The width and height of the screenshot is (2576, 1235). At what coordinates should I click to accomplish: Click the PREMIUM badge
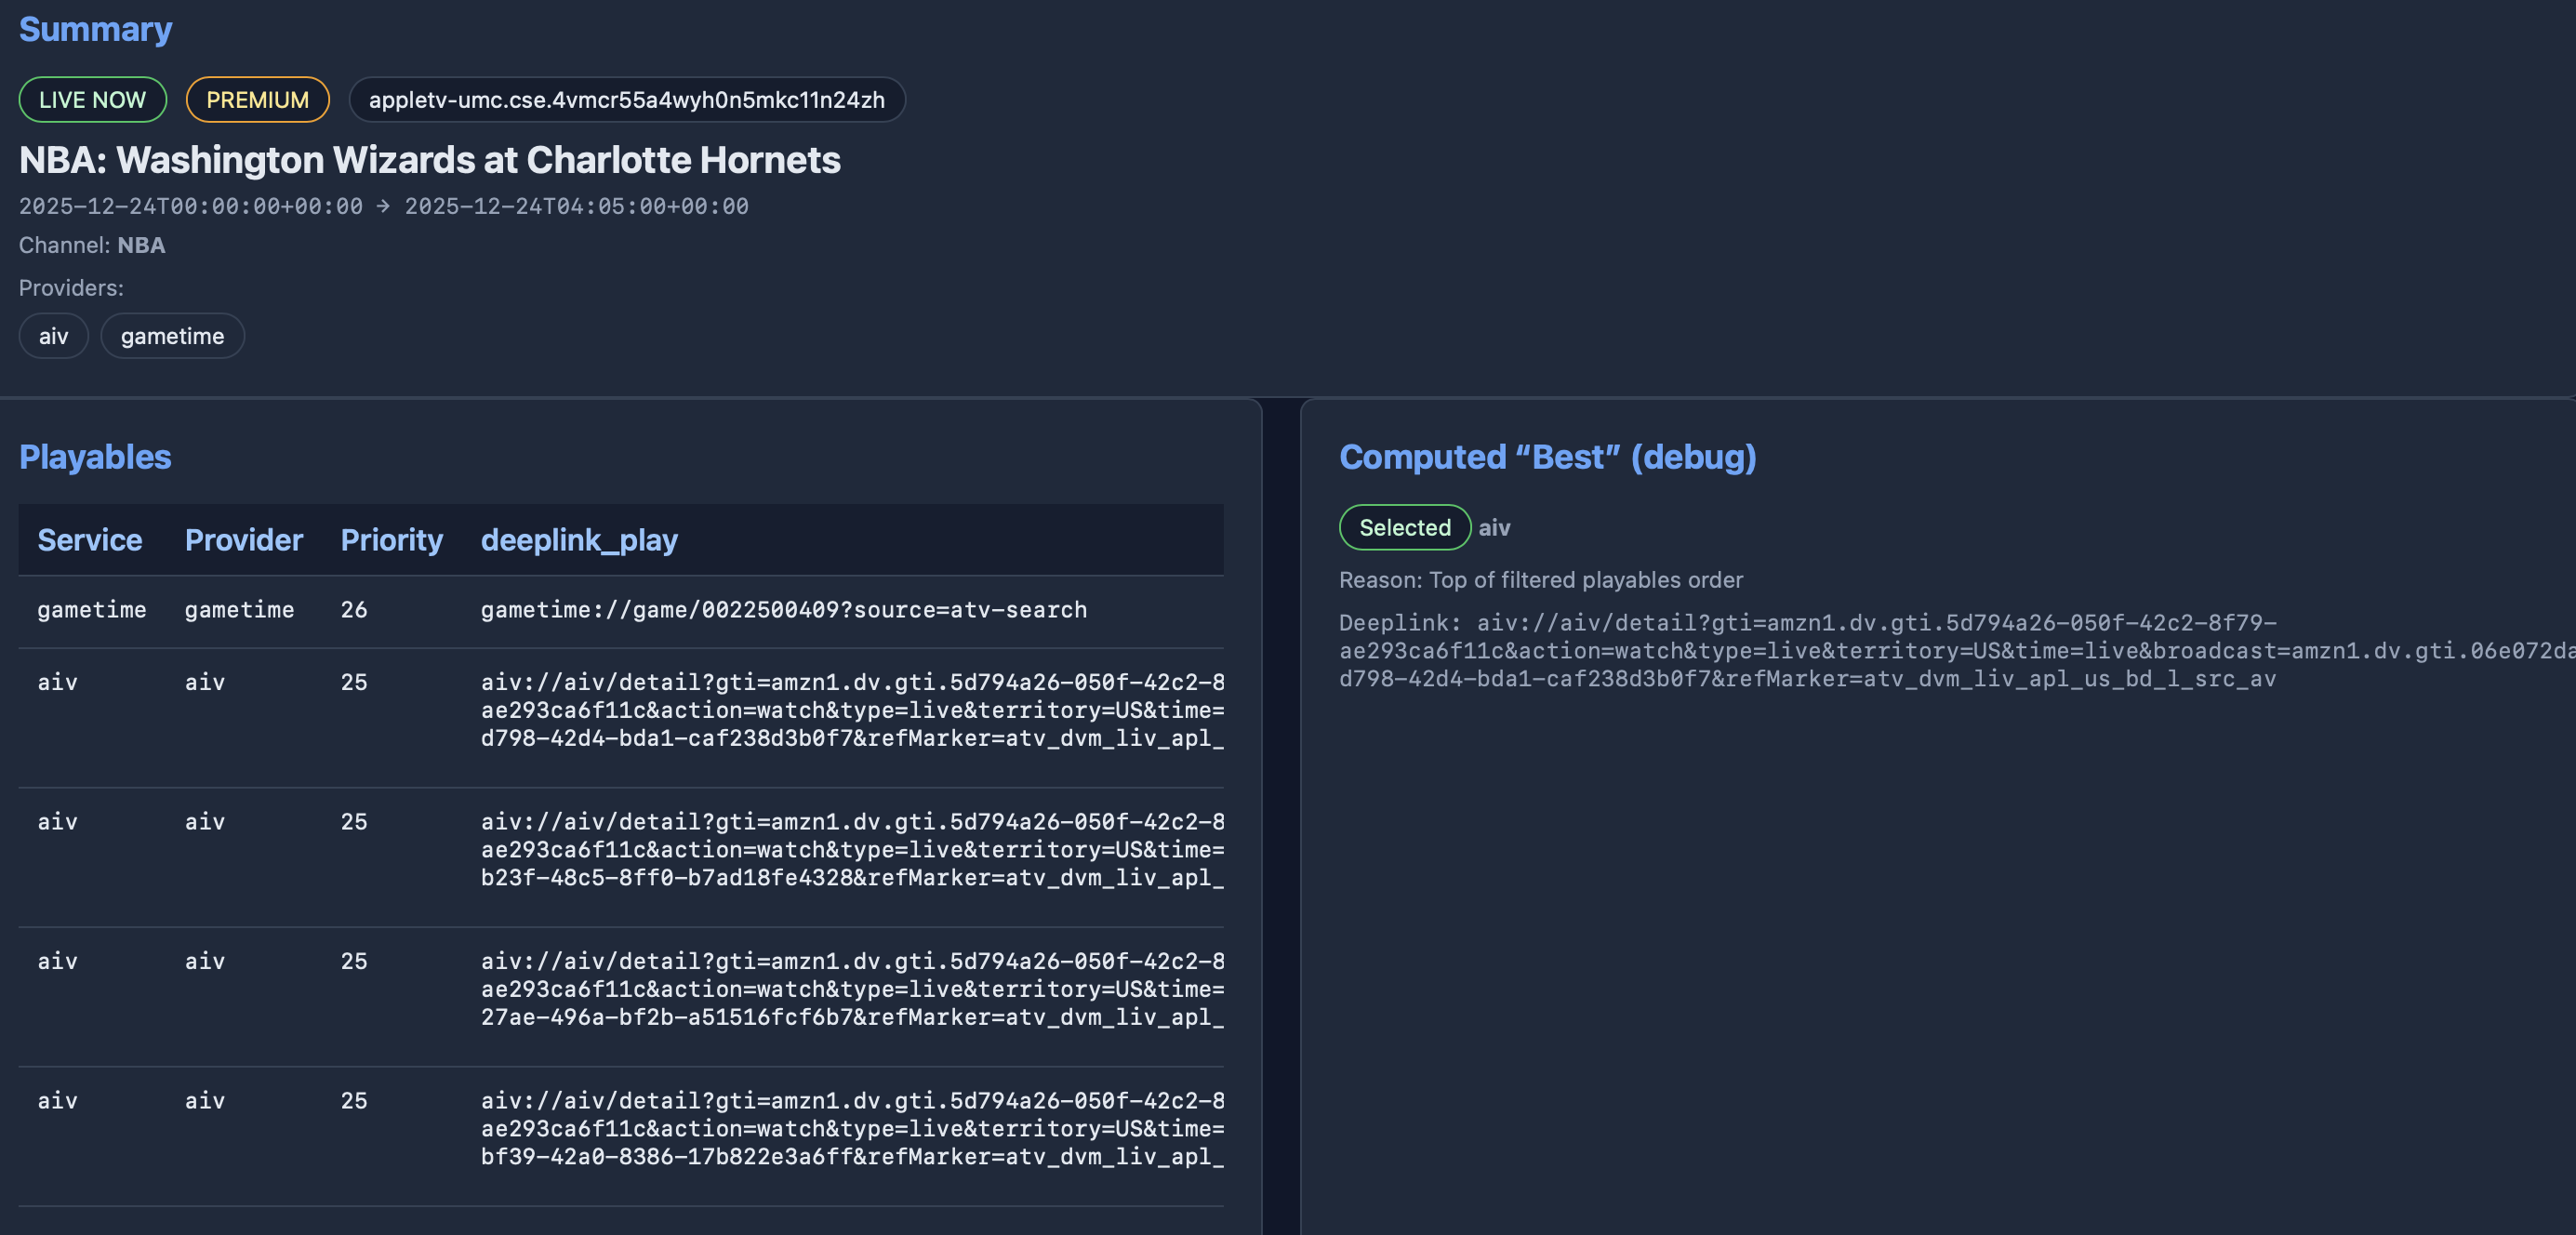tap(257, 100)
